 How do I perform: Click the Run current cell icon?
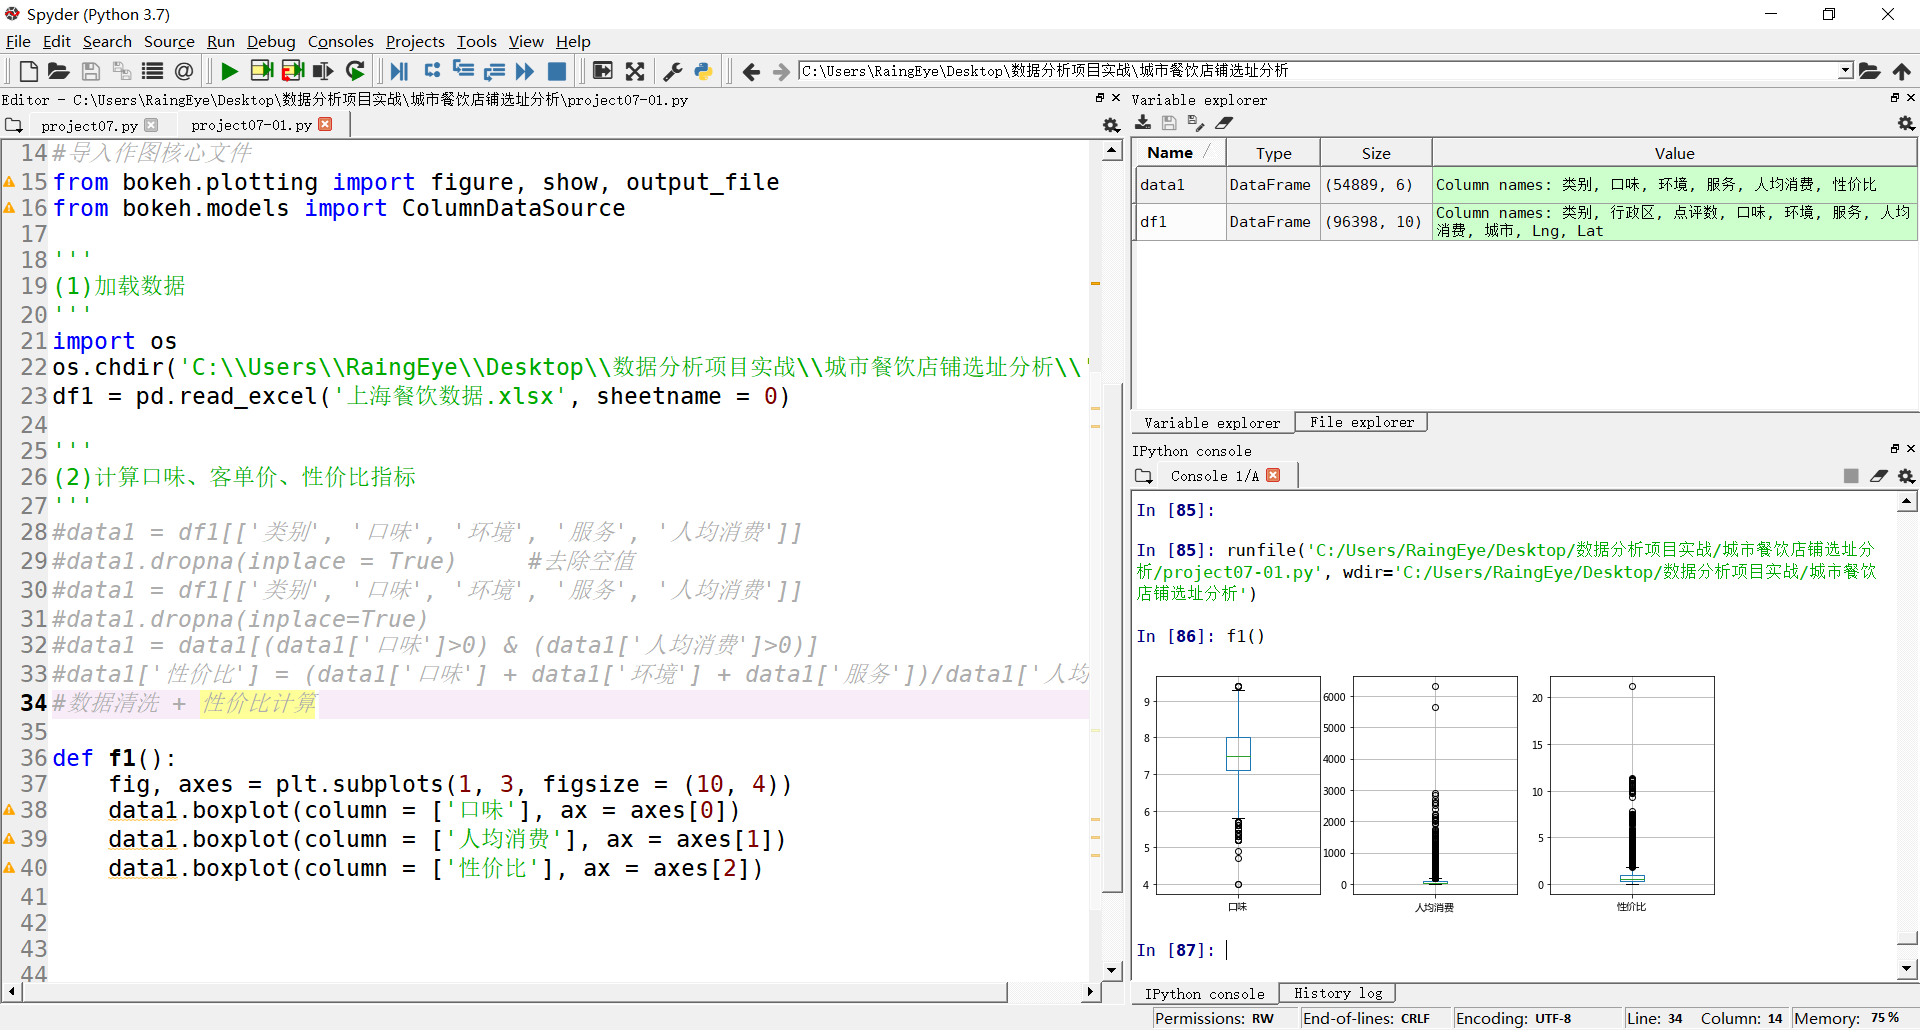coord(261,71)
